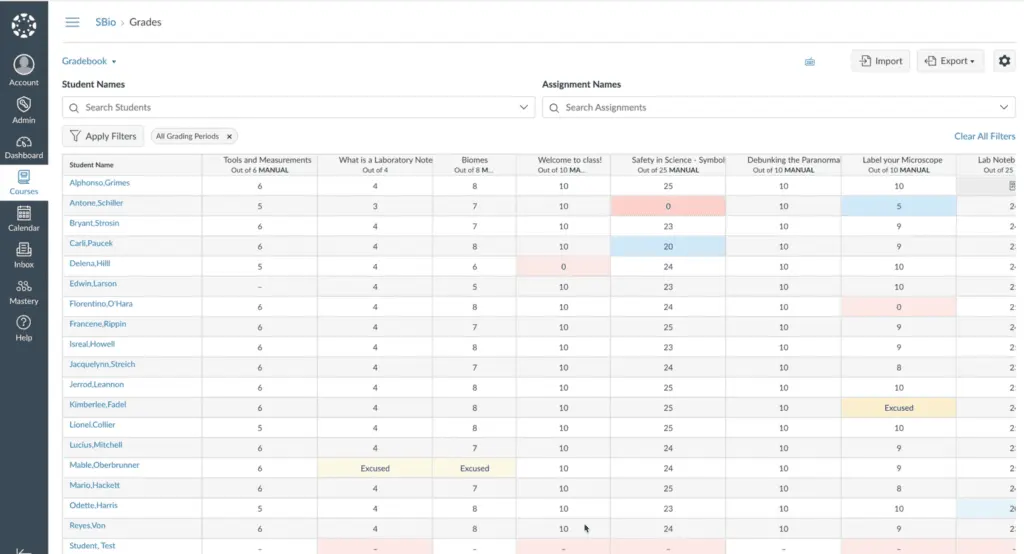Open student Lucius,Mitchell
1024x554 pixels.
(95, 445)
